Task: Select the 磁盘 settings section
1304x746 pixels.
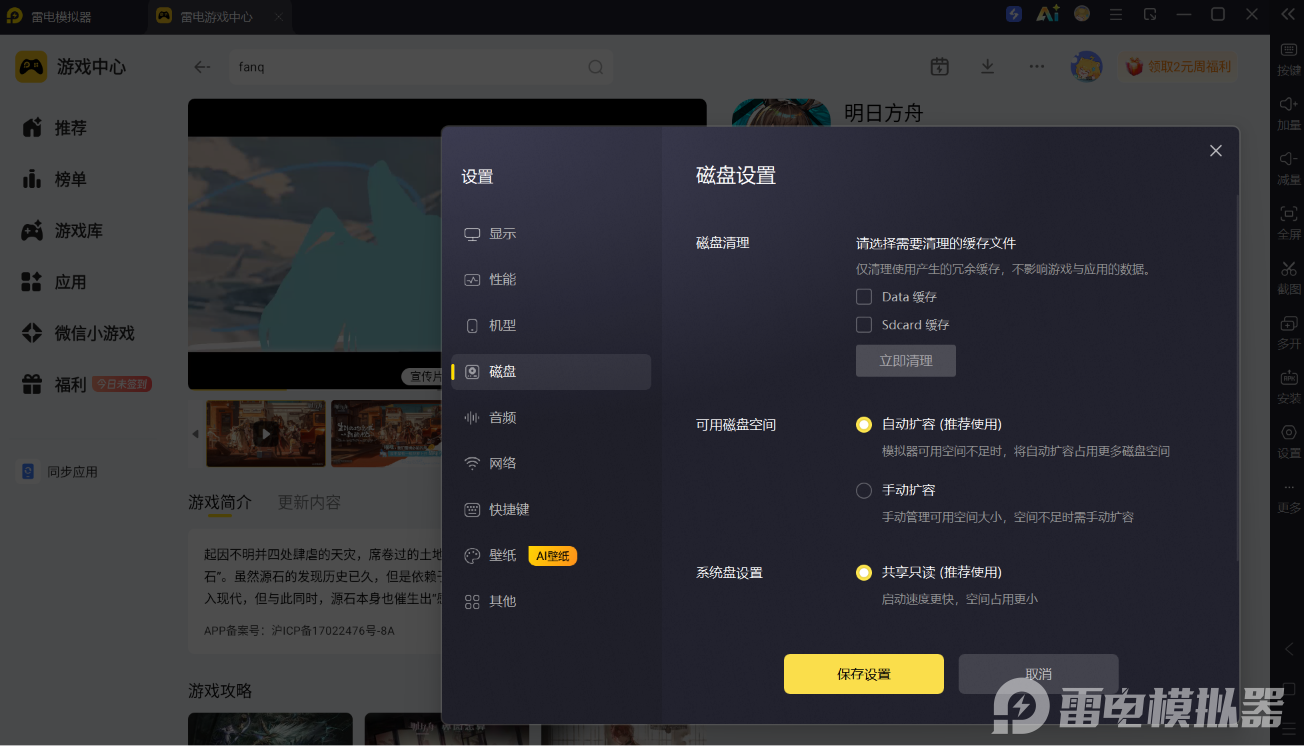Action: (x=551, y=371)
